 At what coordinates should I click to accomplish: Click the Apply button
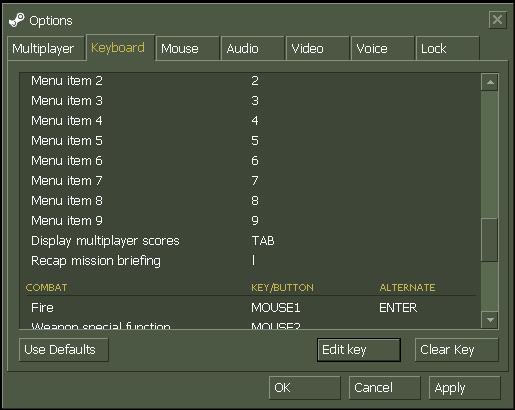(x=465, y=388)
